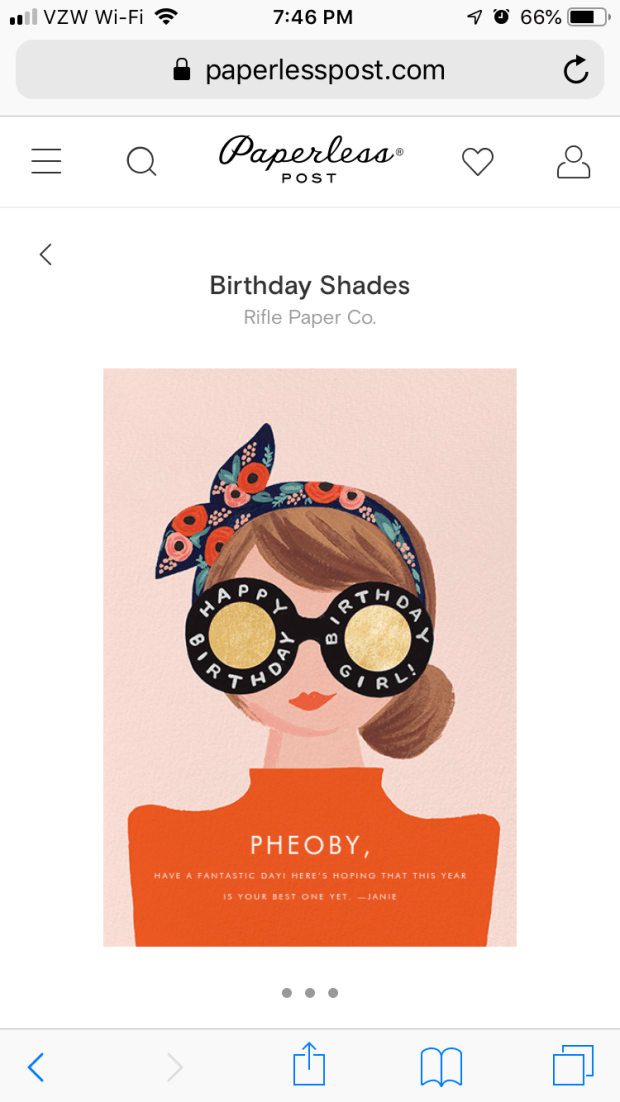The width and height of the screenshot is (620, 1102).
Task: Tap the Safari share icon
Action: coord(309,1065)
